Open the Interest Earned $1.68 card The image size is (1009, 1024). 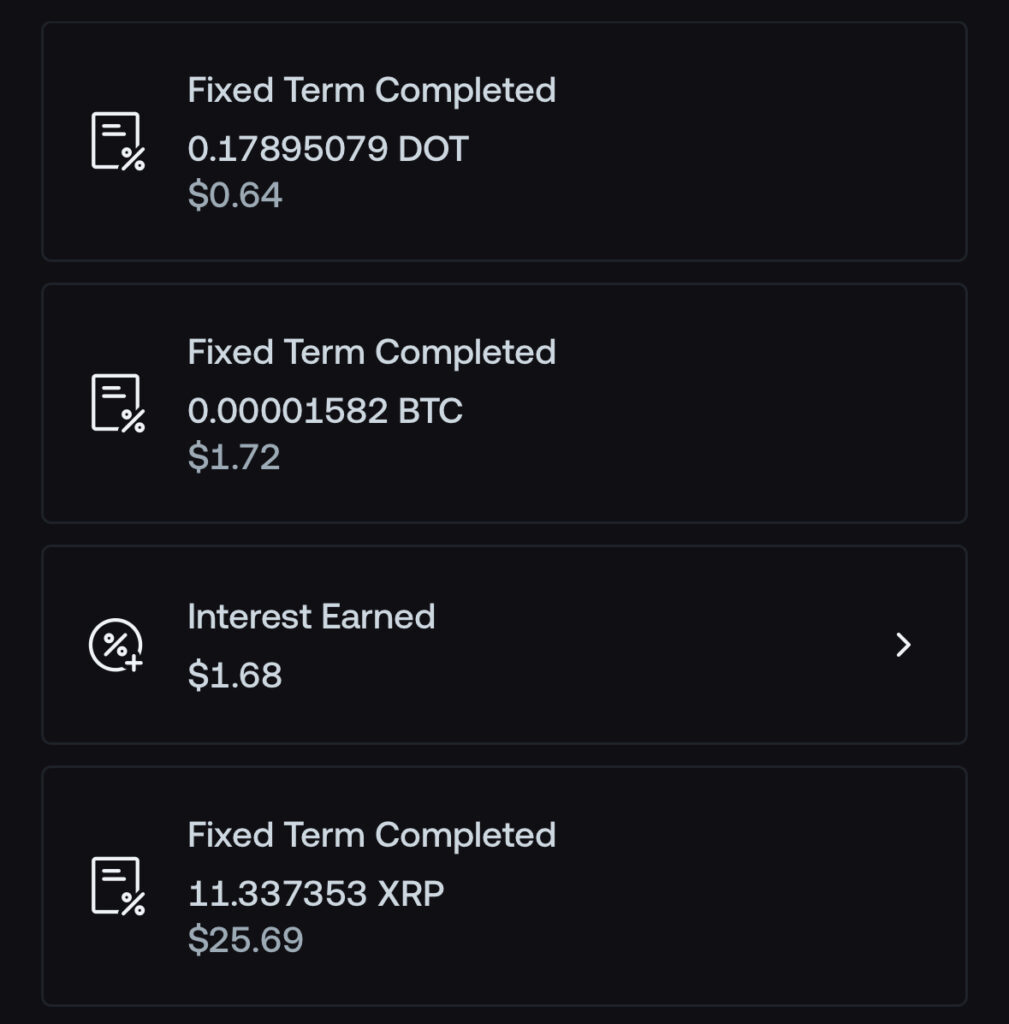(504, 645)
